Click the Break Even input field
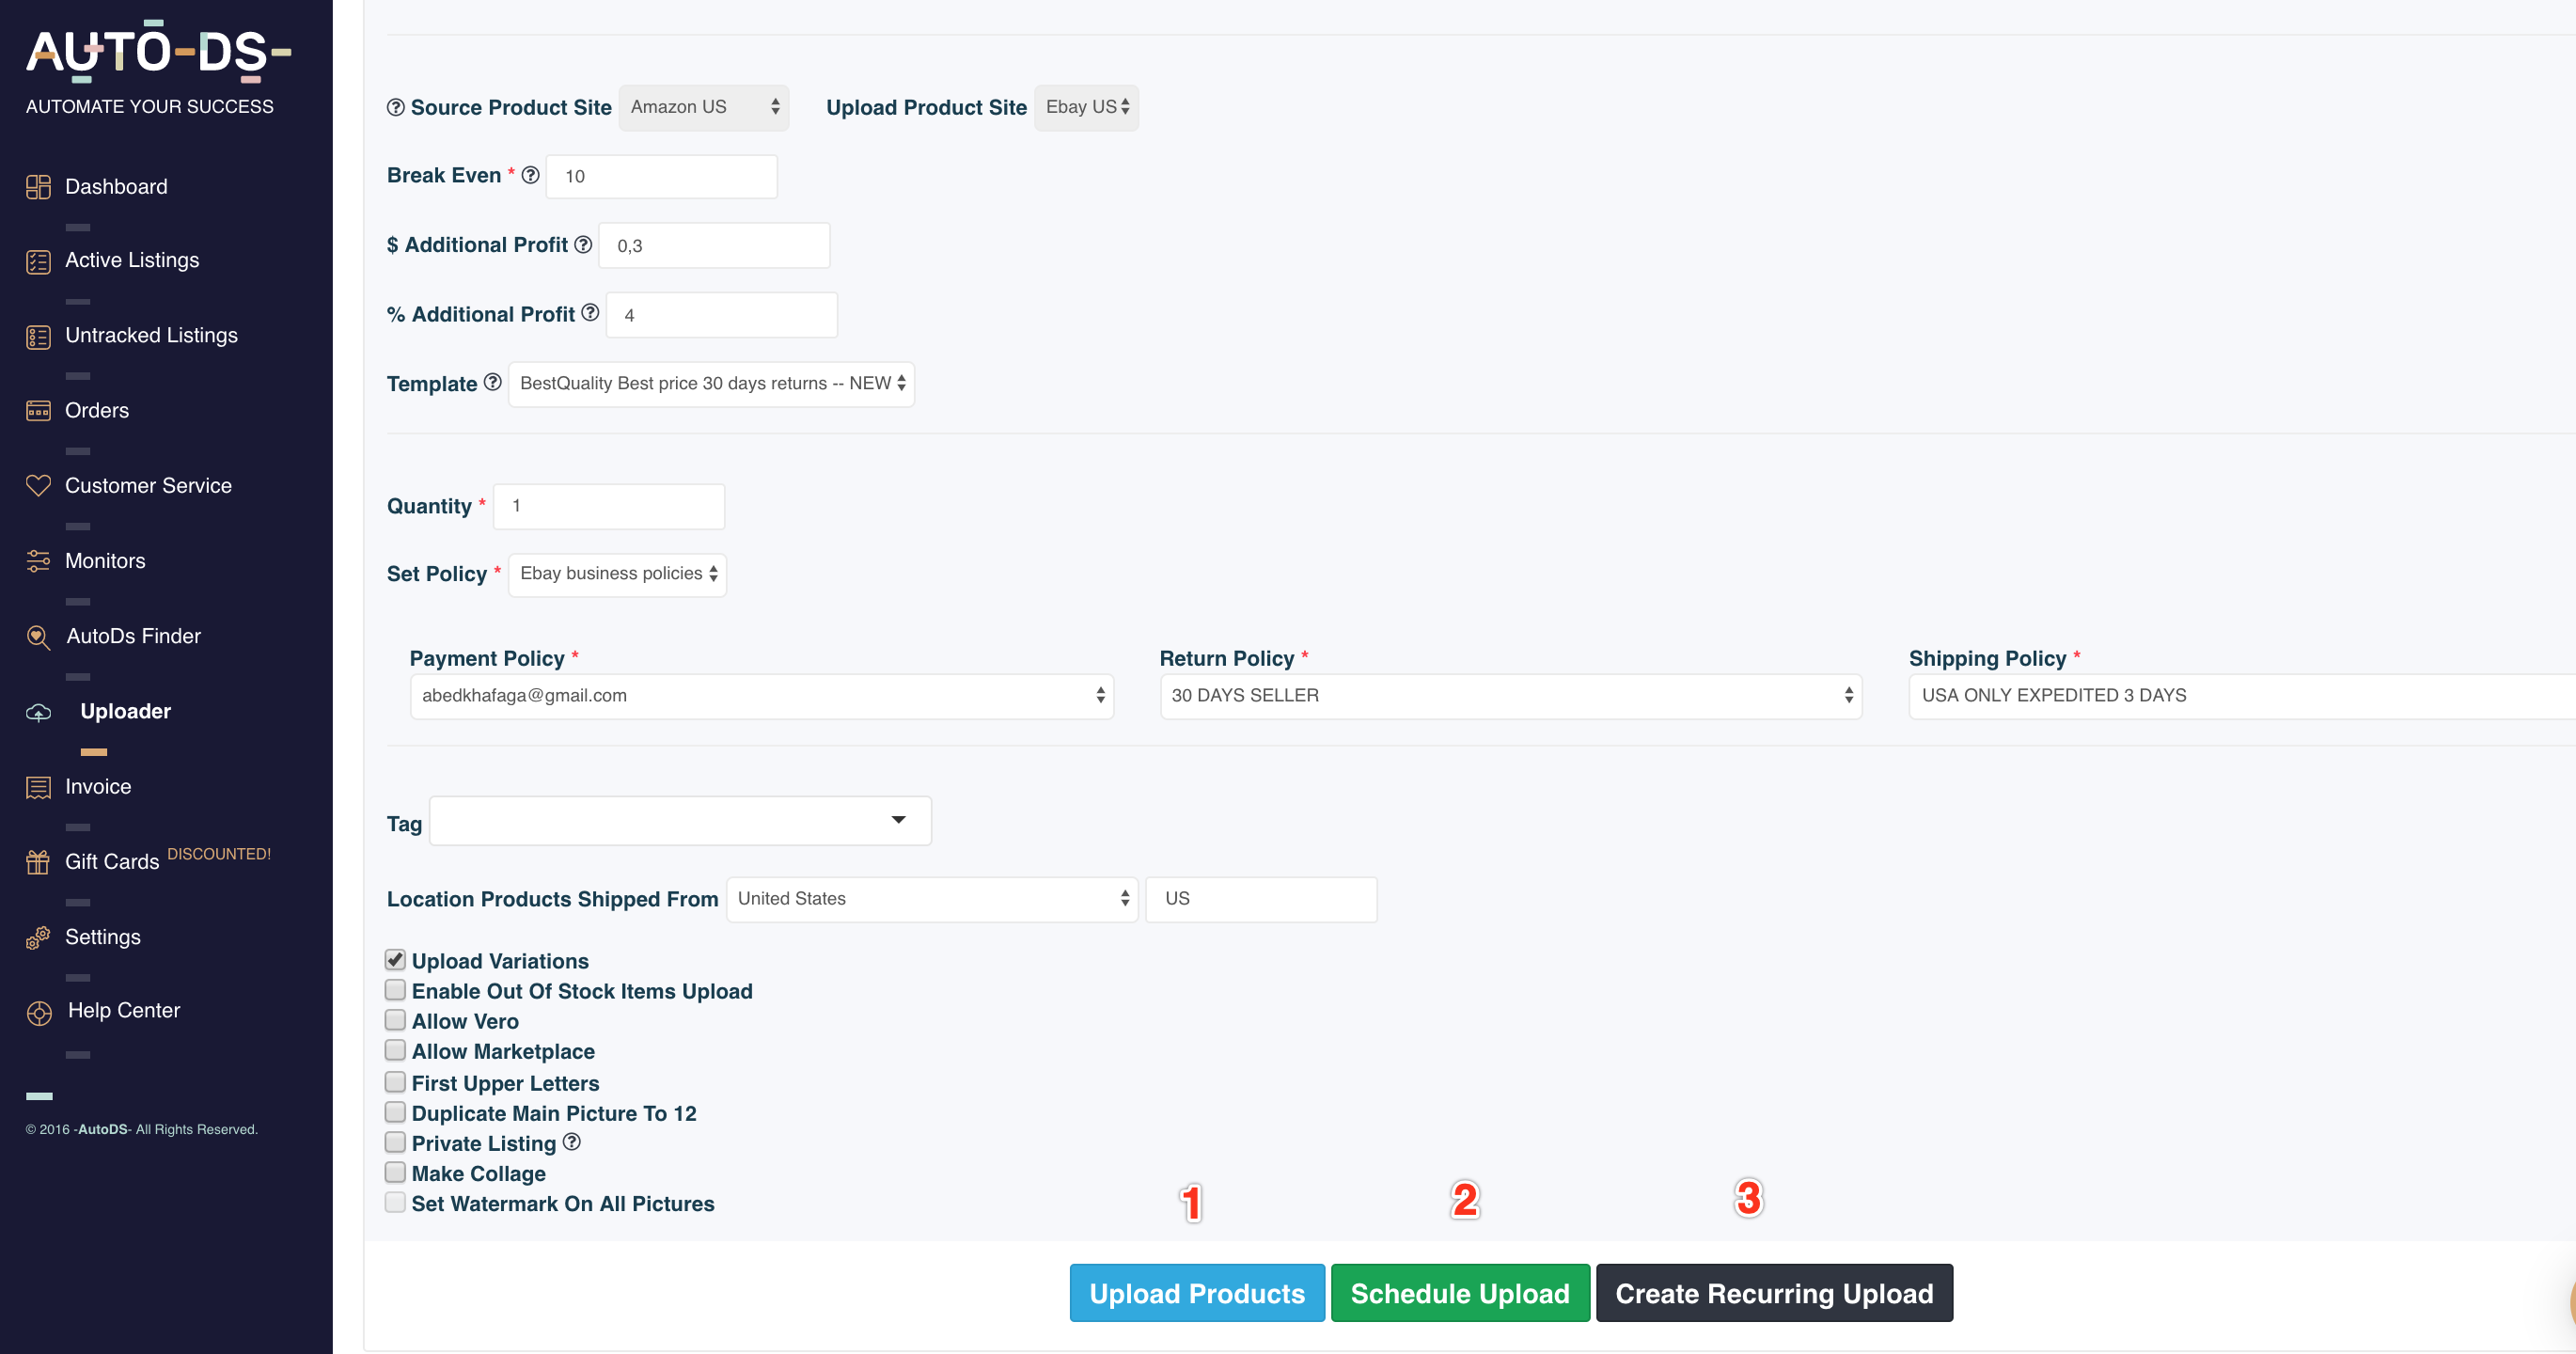This screenshot has height=1354, width=2576. pyautogui.click(x=661, y=176)
